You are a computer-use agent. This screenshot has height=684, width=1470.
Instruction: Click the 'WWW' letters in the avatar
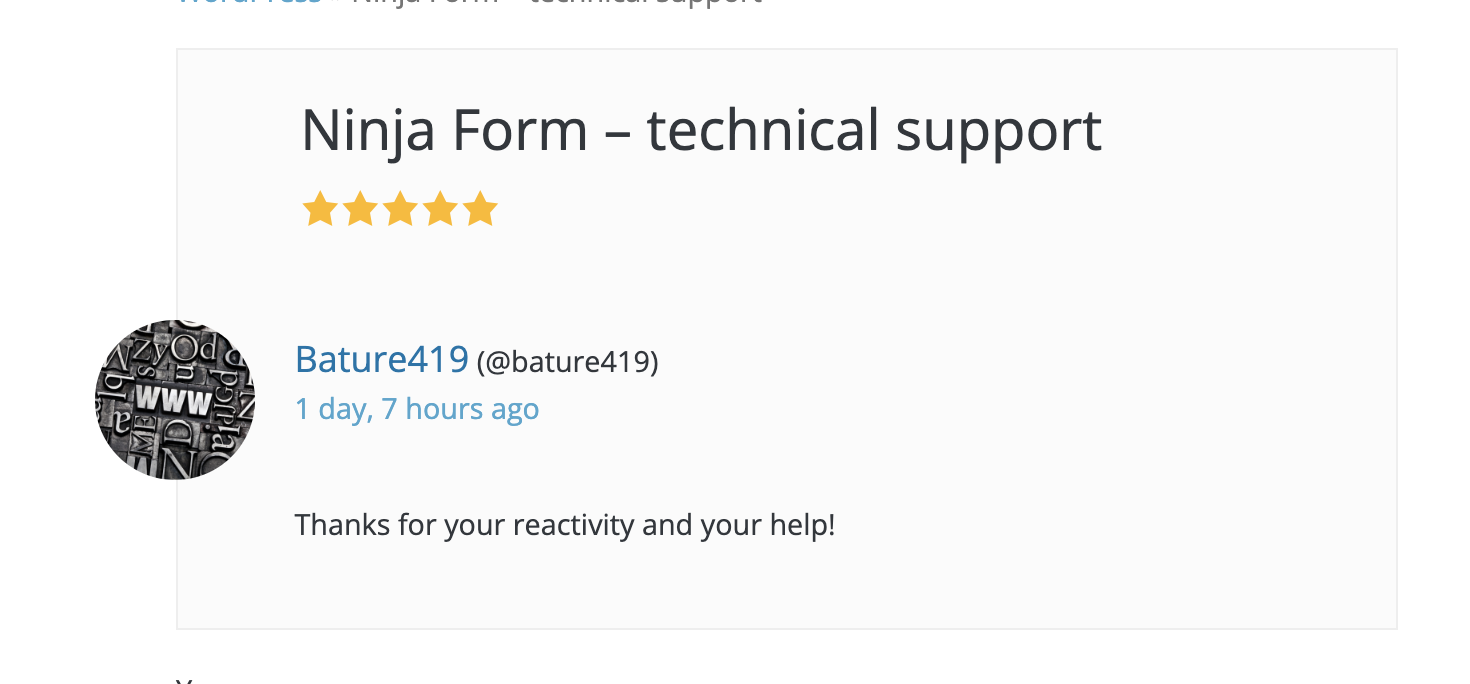174,402
